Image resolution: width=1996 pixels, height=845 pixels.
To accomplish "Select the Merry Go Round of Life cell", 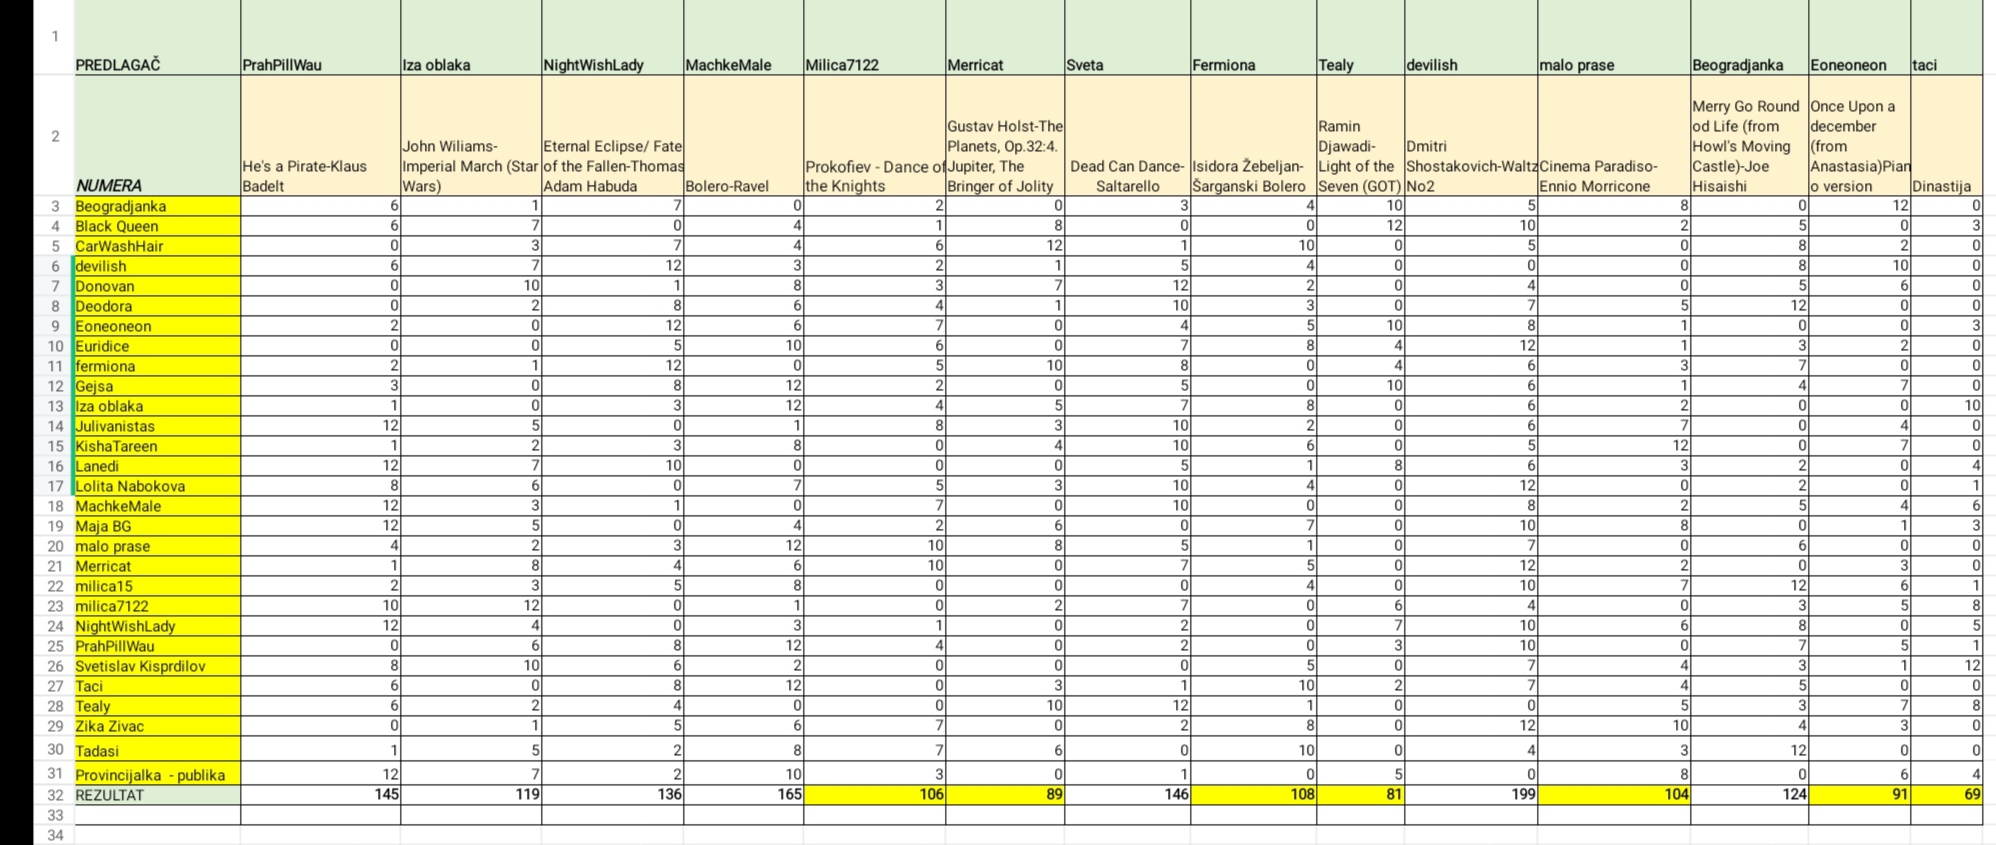I will (x=1750, y=136).
